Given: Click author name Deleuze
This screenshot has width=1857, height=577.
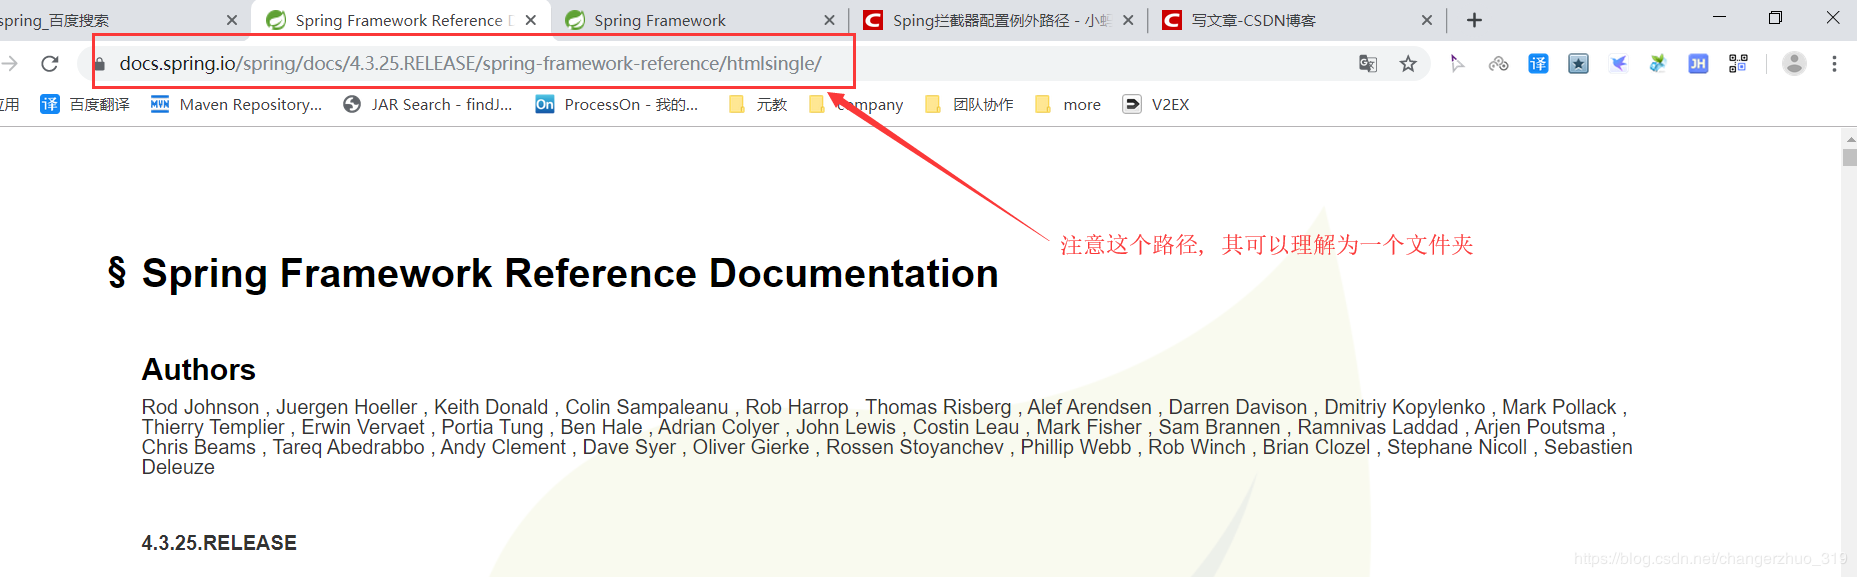Looking at the screenshot, I should coord(178,467).
